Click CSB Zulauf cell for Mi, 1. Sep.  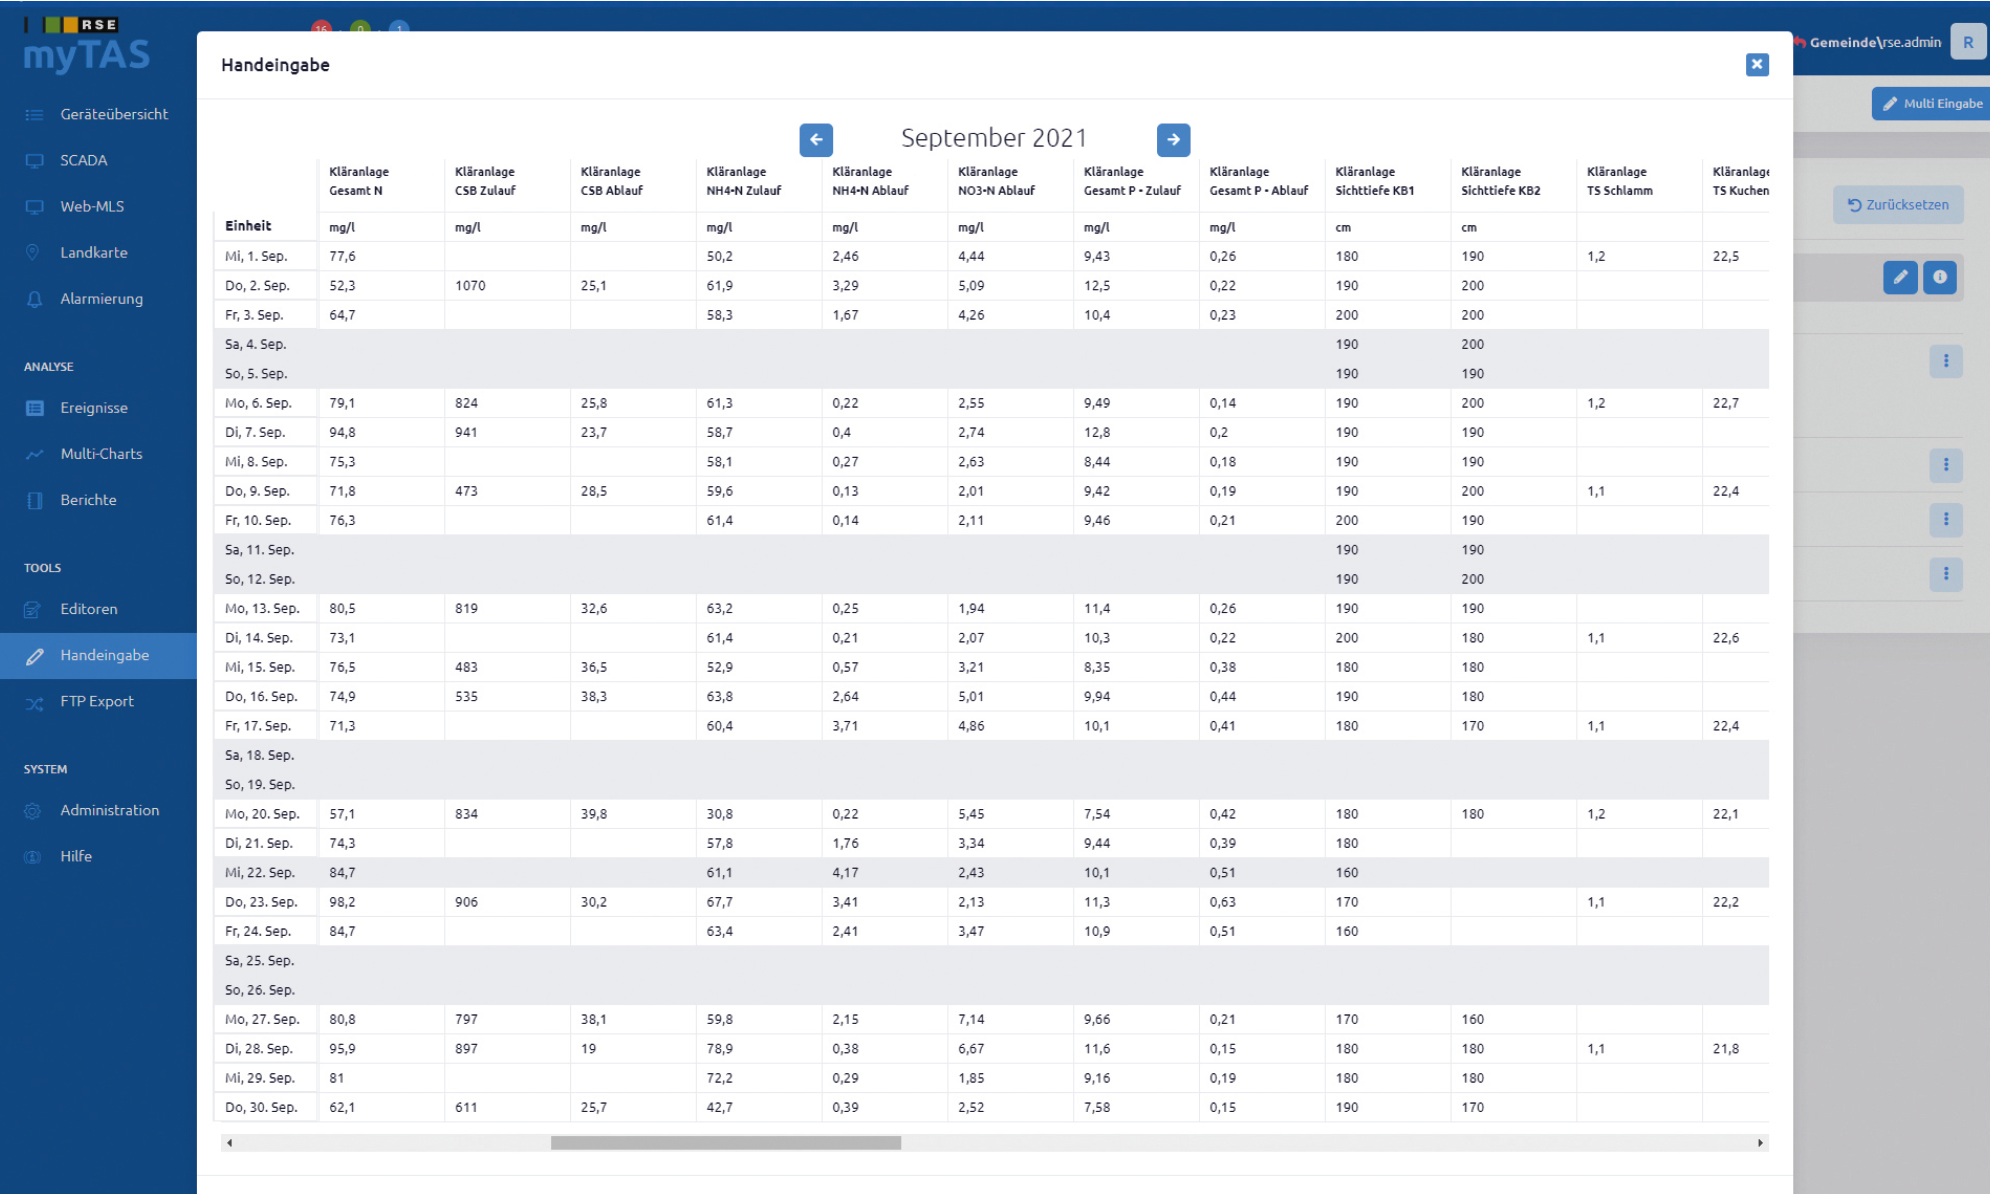coord(507,256)
